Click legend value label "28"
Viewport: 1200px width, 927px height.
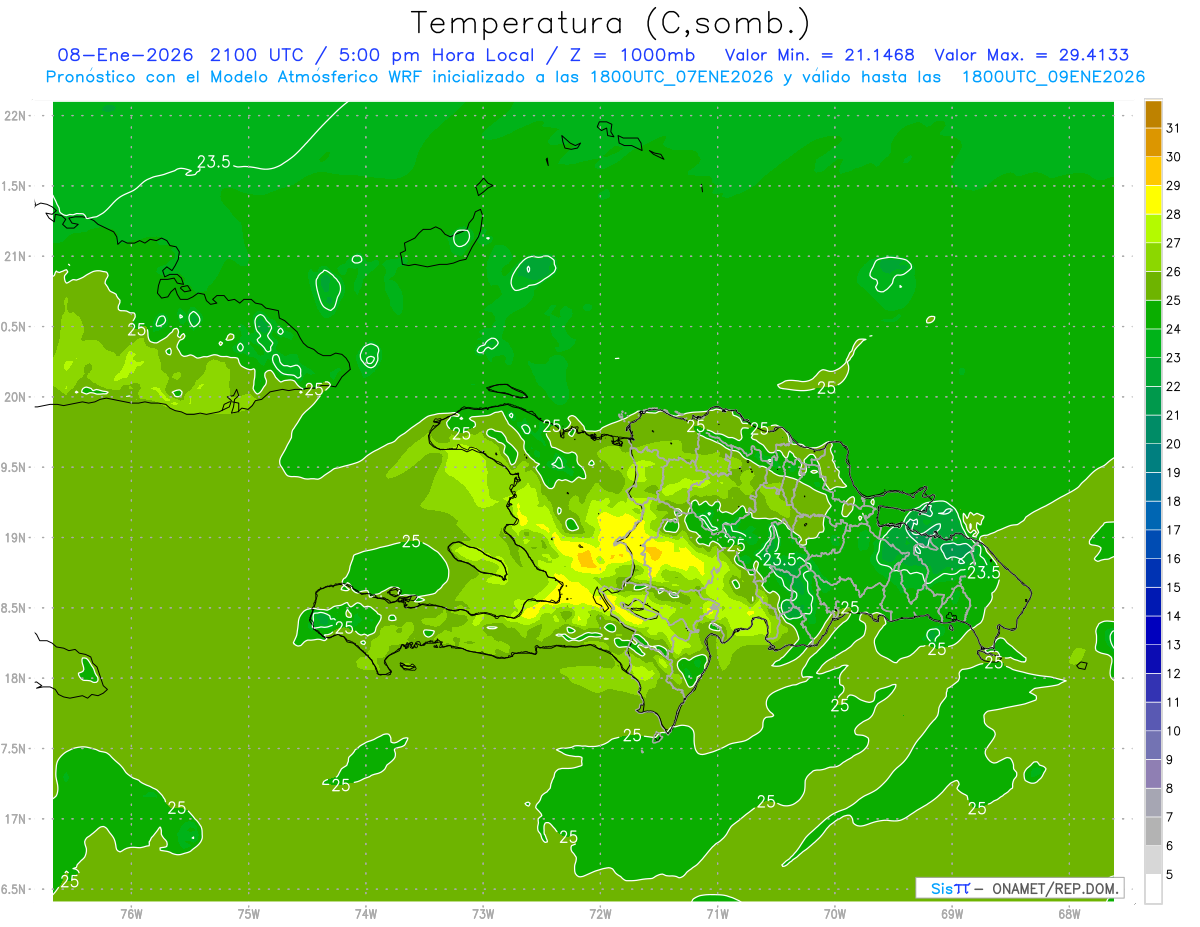1174,214
